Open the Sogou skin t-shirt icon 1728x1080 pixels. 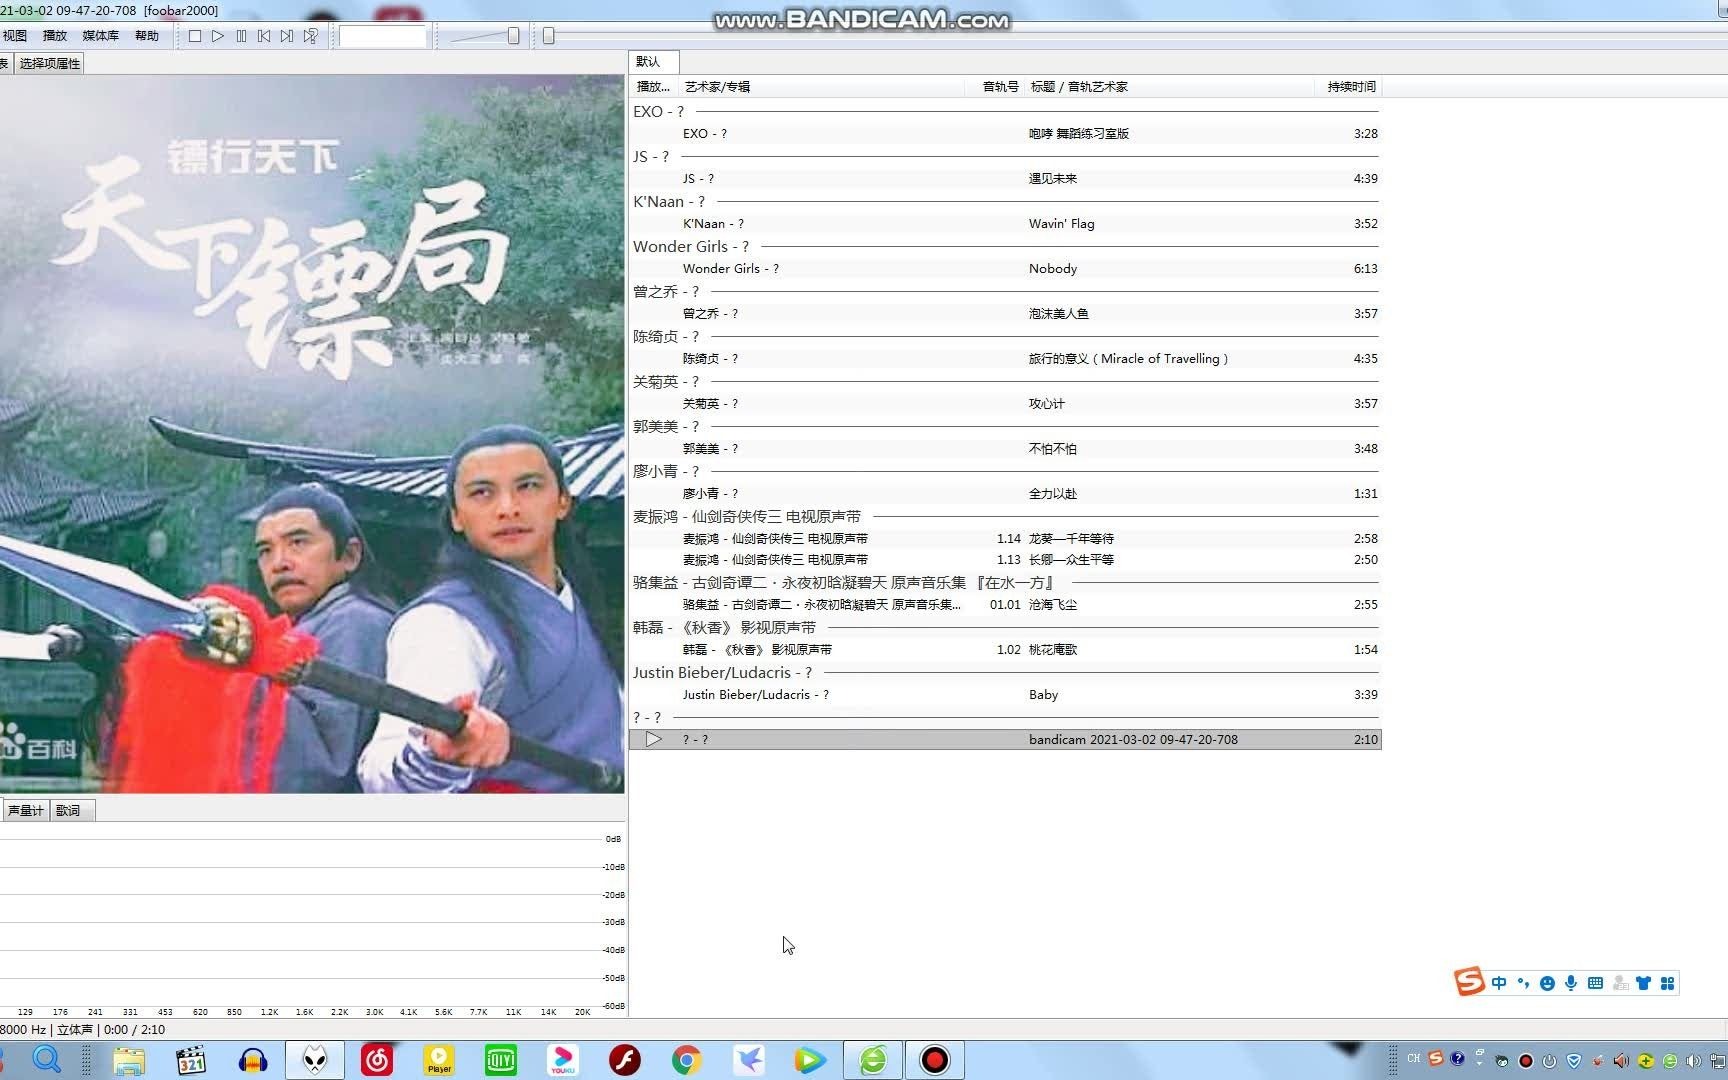point(1643,983)
